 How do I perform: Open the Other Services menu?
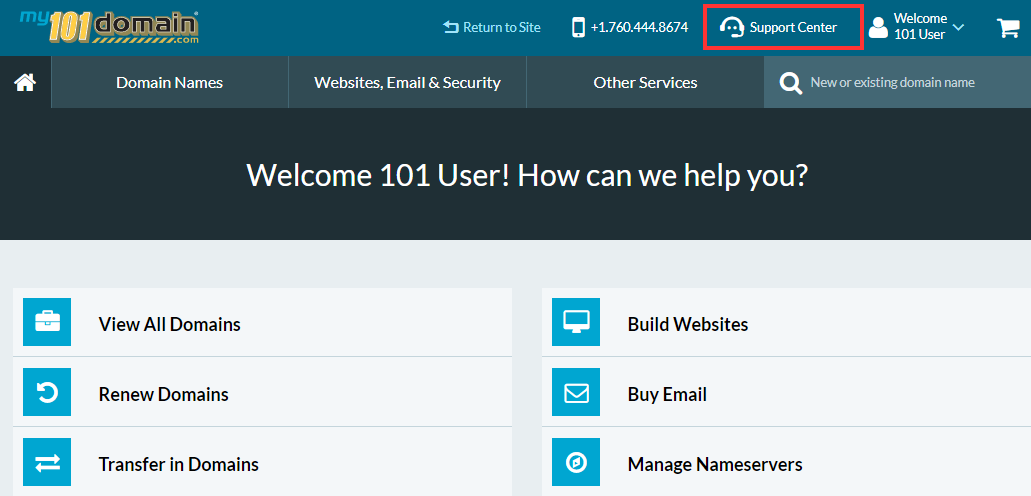click(645, 83)
